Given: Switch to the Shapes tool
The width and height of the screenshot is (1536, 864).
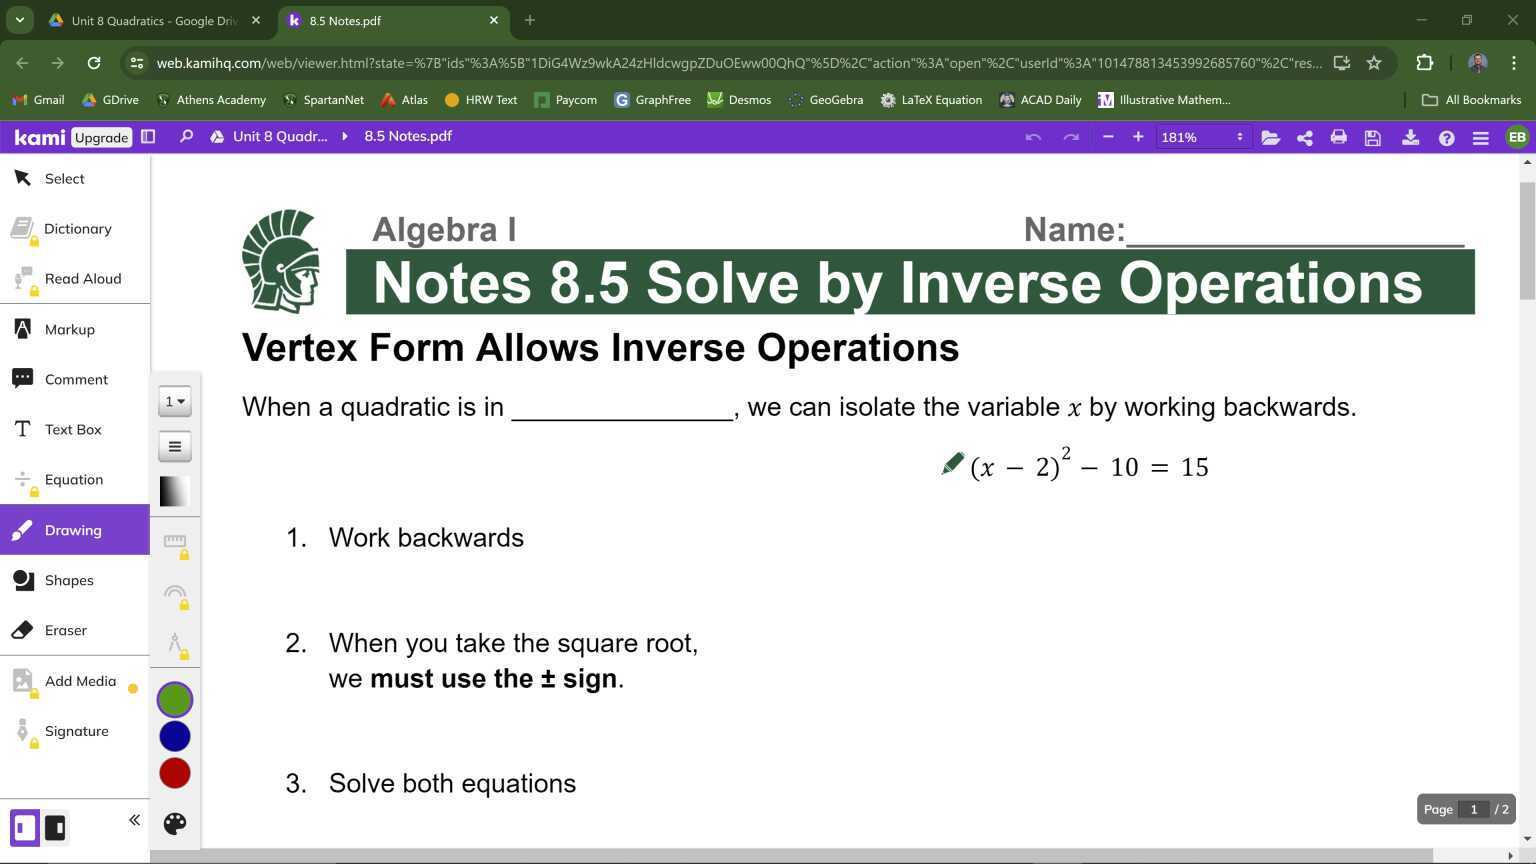Looking at the screenshot, I should 69,580.
